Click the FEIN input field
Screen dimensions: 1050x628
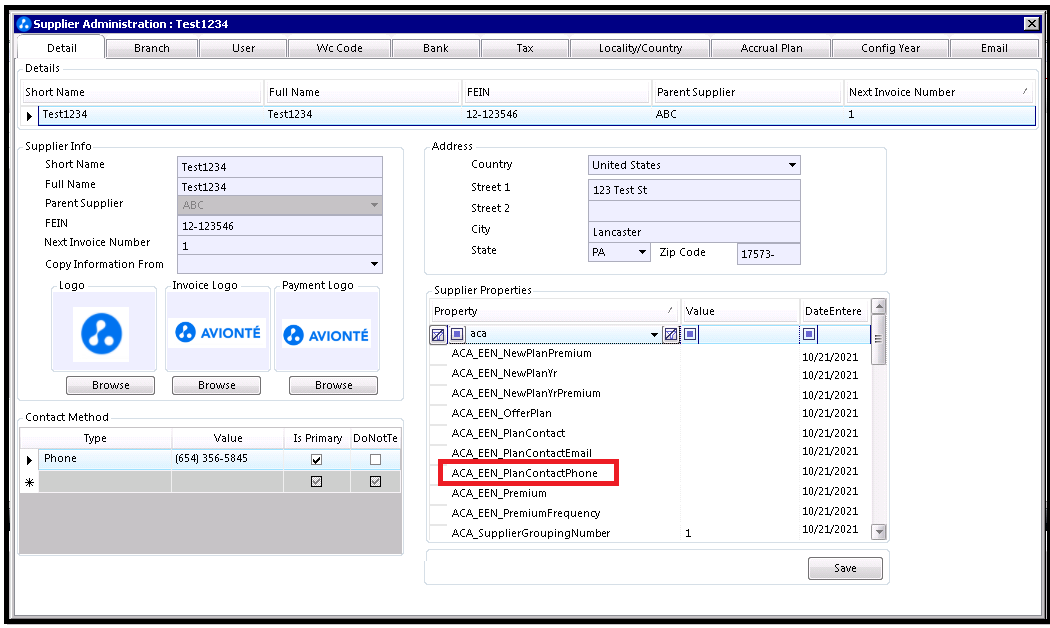pos(280,226)
